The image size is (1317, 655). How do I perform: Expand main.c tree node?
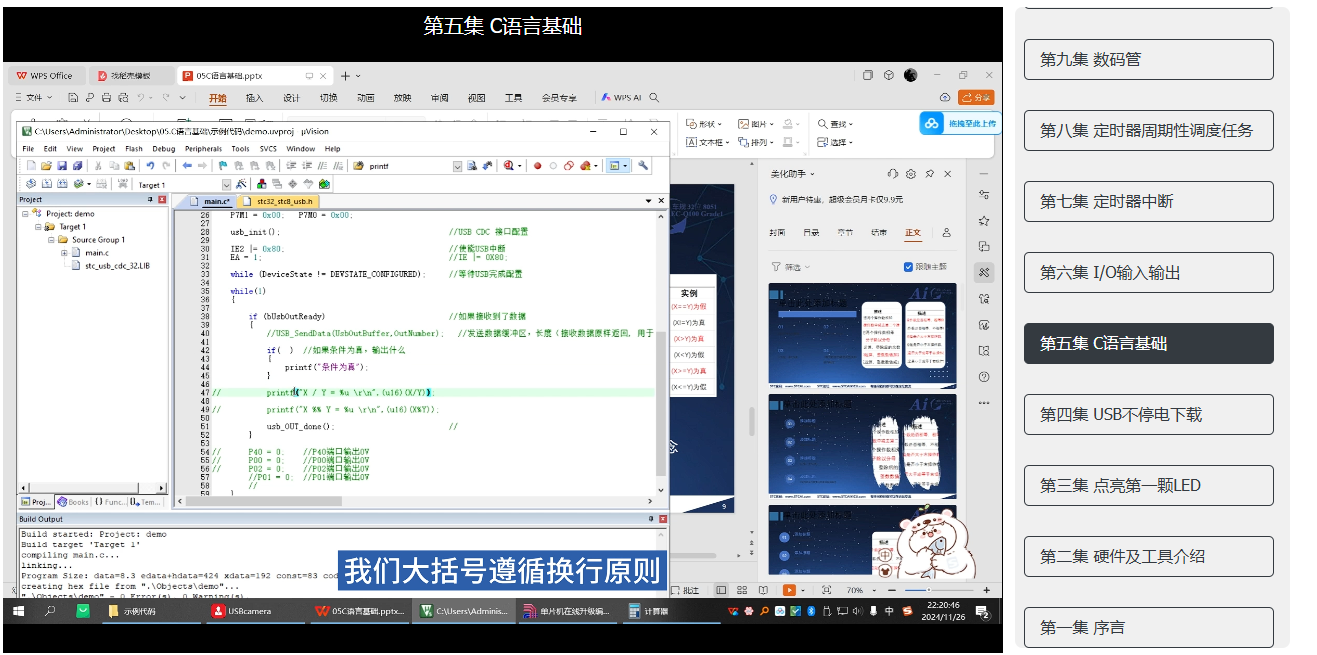[64, 253]
